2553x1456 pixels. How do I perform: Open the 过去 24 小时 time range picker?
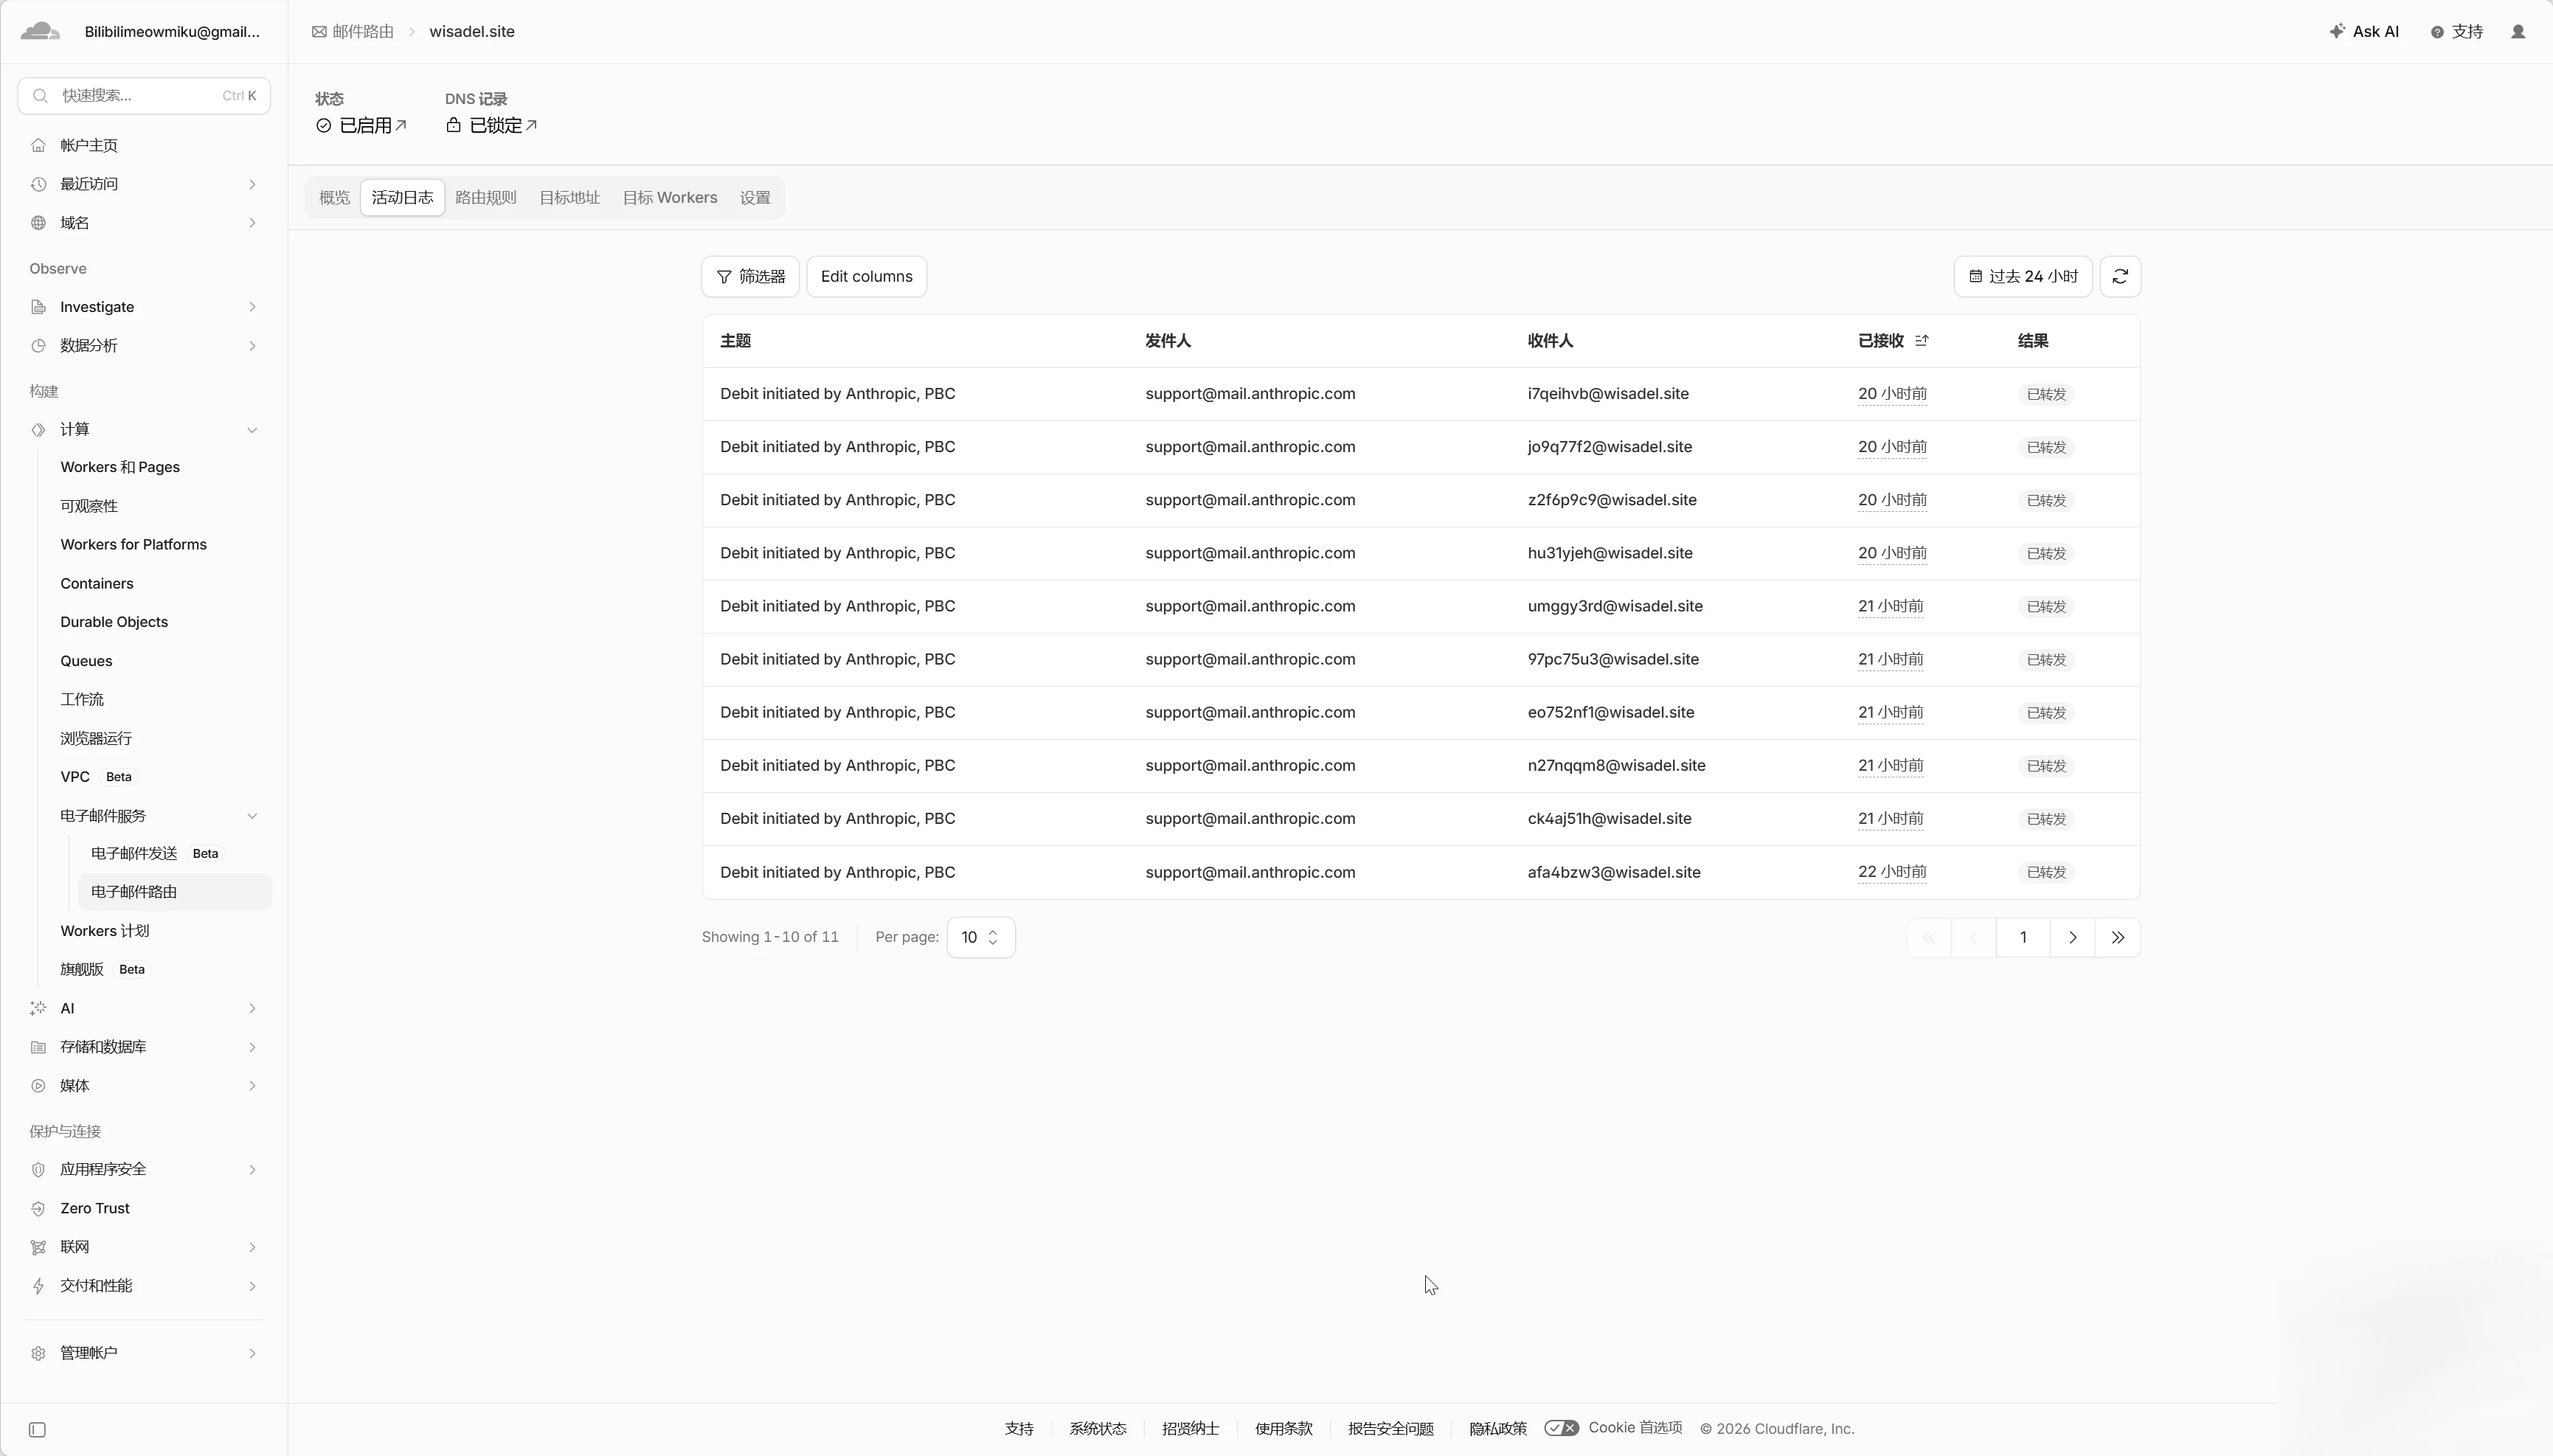2022,277
